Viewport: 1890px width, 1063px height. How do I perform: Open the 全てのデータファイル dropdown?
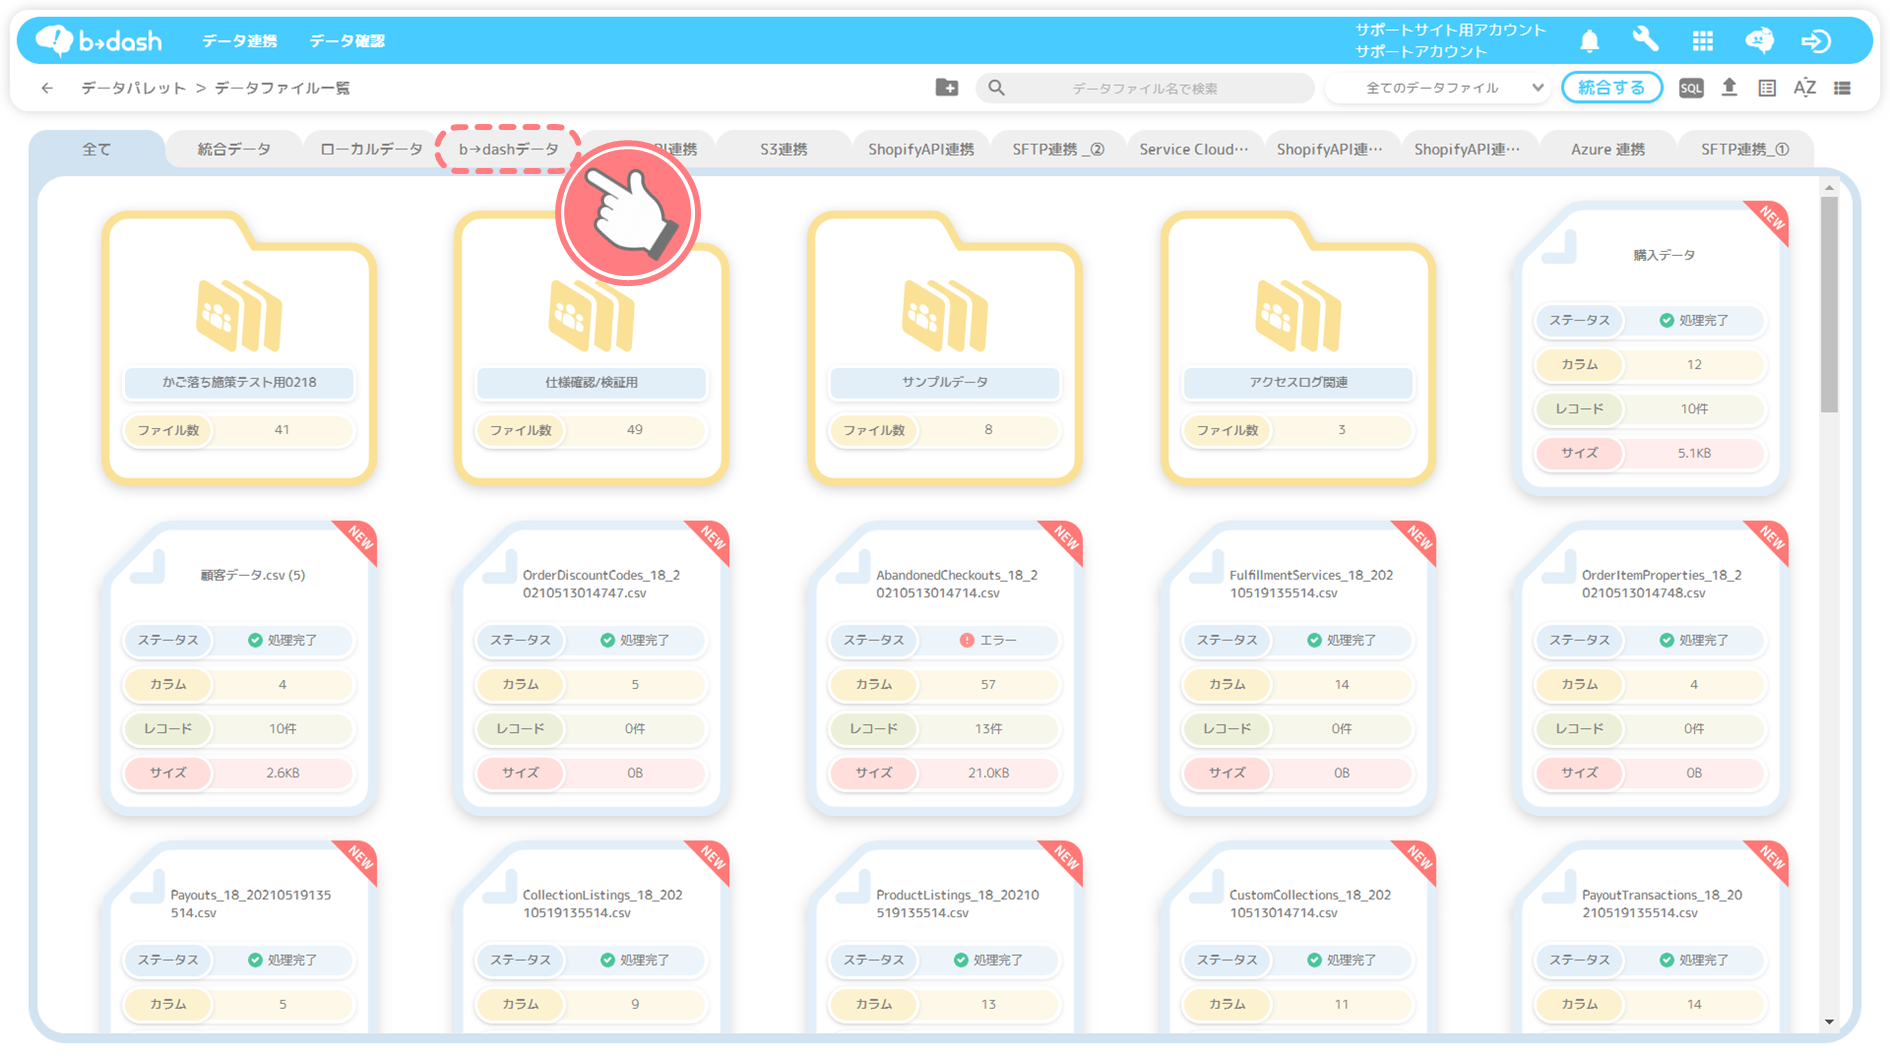(x=1439, y=88)
